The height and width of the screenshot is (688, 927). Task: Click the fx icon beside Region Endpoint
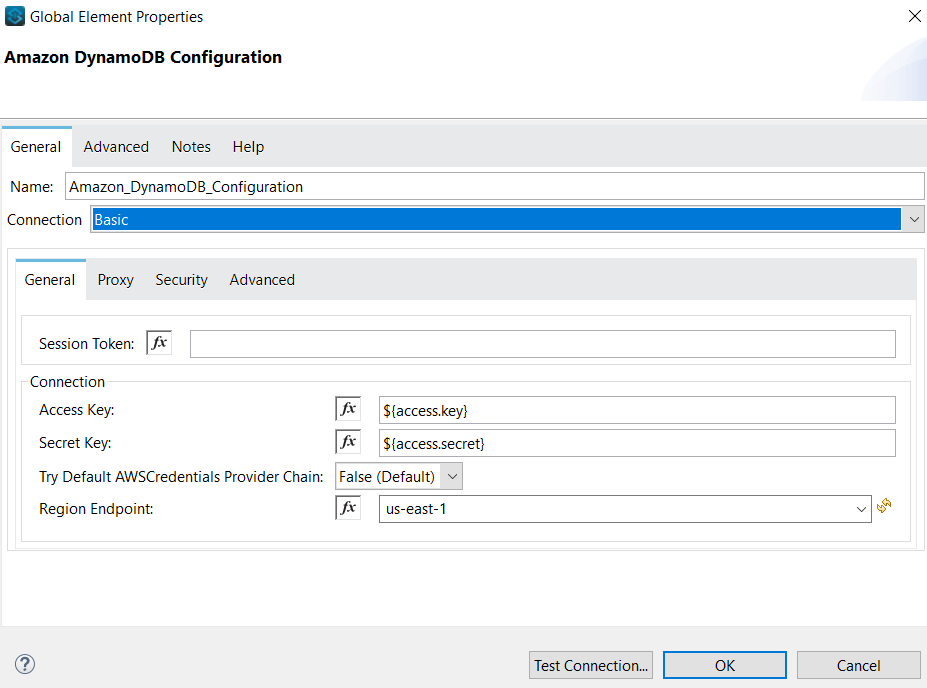(x=347, y=507)
